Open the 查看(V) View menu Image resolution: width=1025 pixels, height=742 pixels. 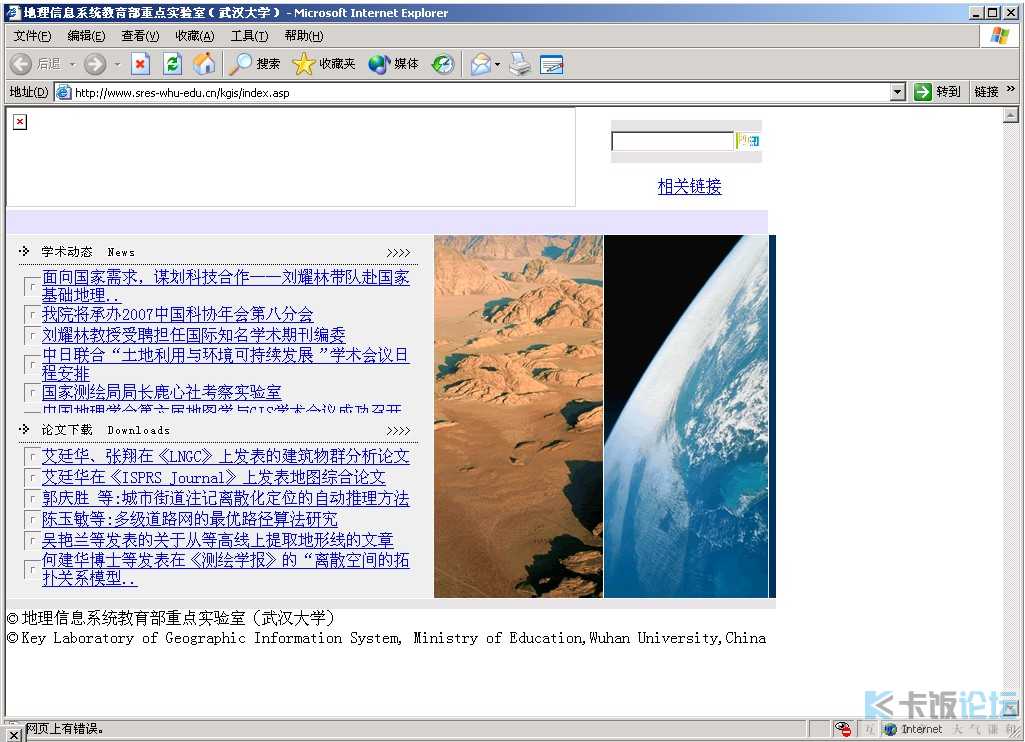click(x=140, y=36)
